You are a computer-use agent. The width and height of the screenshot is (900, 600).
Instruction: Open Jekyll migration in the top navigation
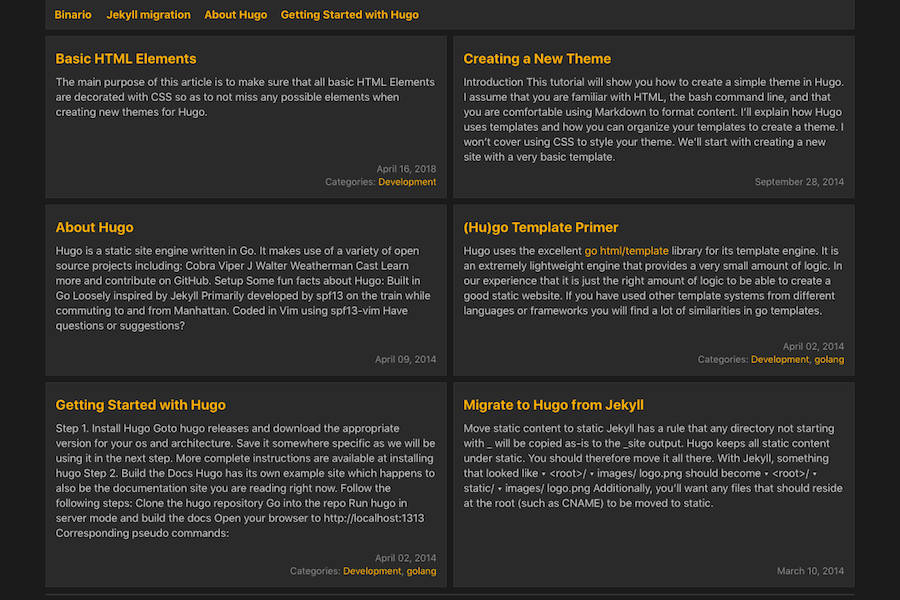coord(148,15)
